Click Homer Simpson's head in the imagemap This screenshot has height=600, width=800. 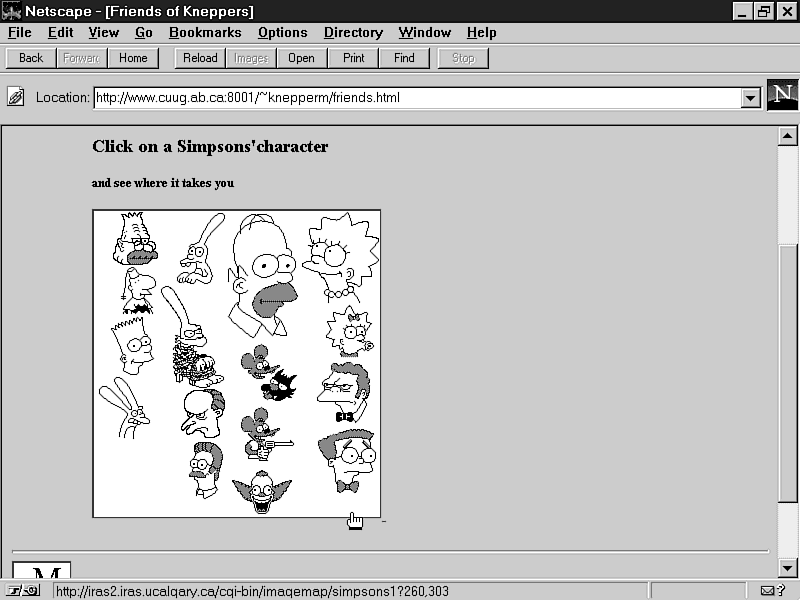coord(262,276)
